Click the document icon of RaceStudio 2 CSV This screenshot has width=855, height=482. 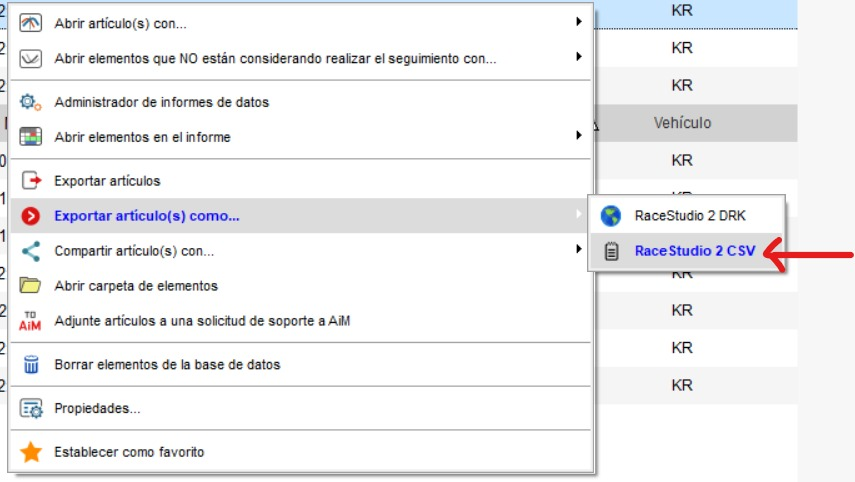click(611, 251)
